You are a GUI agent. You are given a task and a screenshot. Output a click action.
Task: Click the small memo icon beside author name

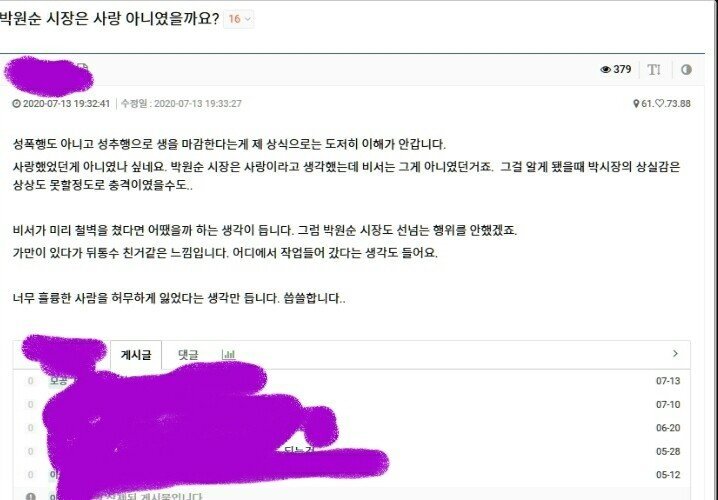(x=82, y=67)
